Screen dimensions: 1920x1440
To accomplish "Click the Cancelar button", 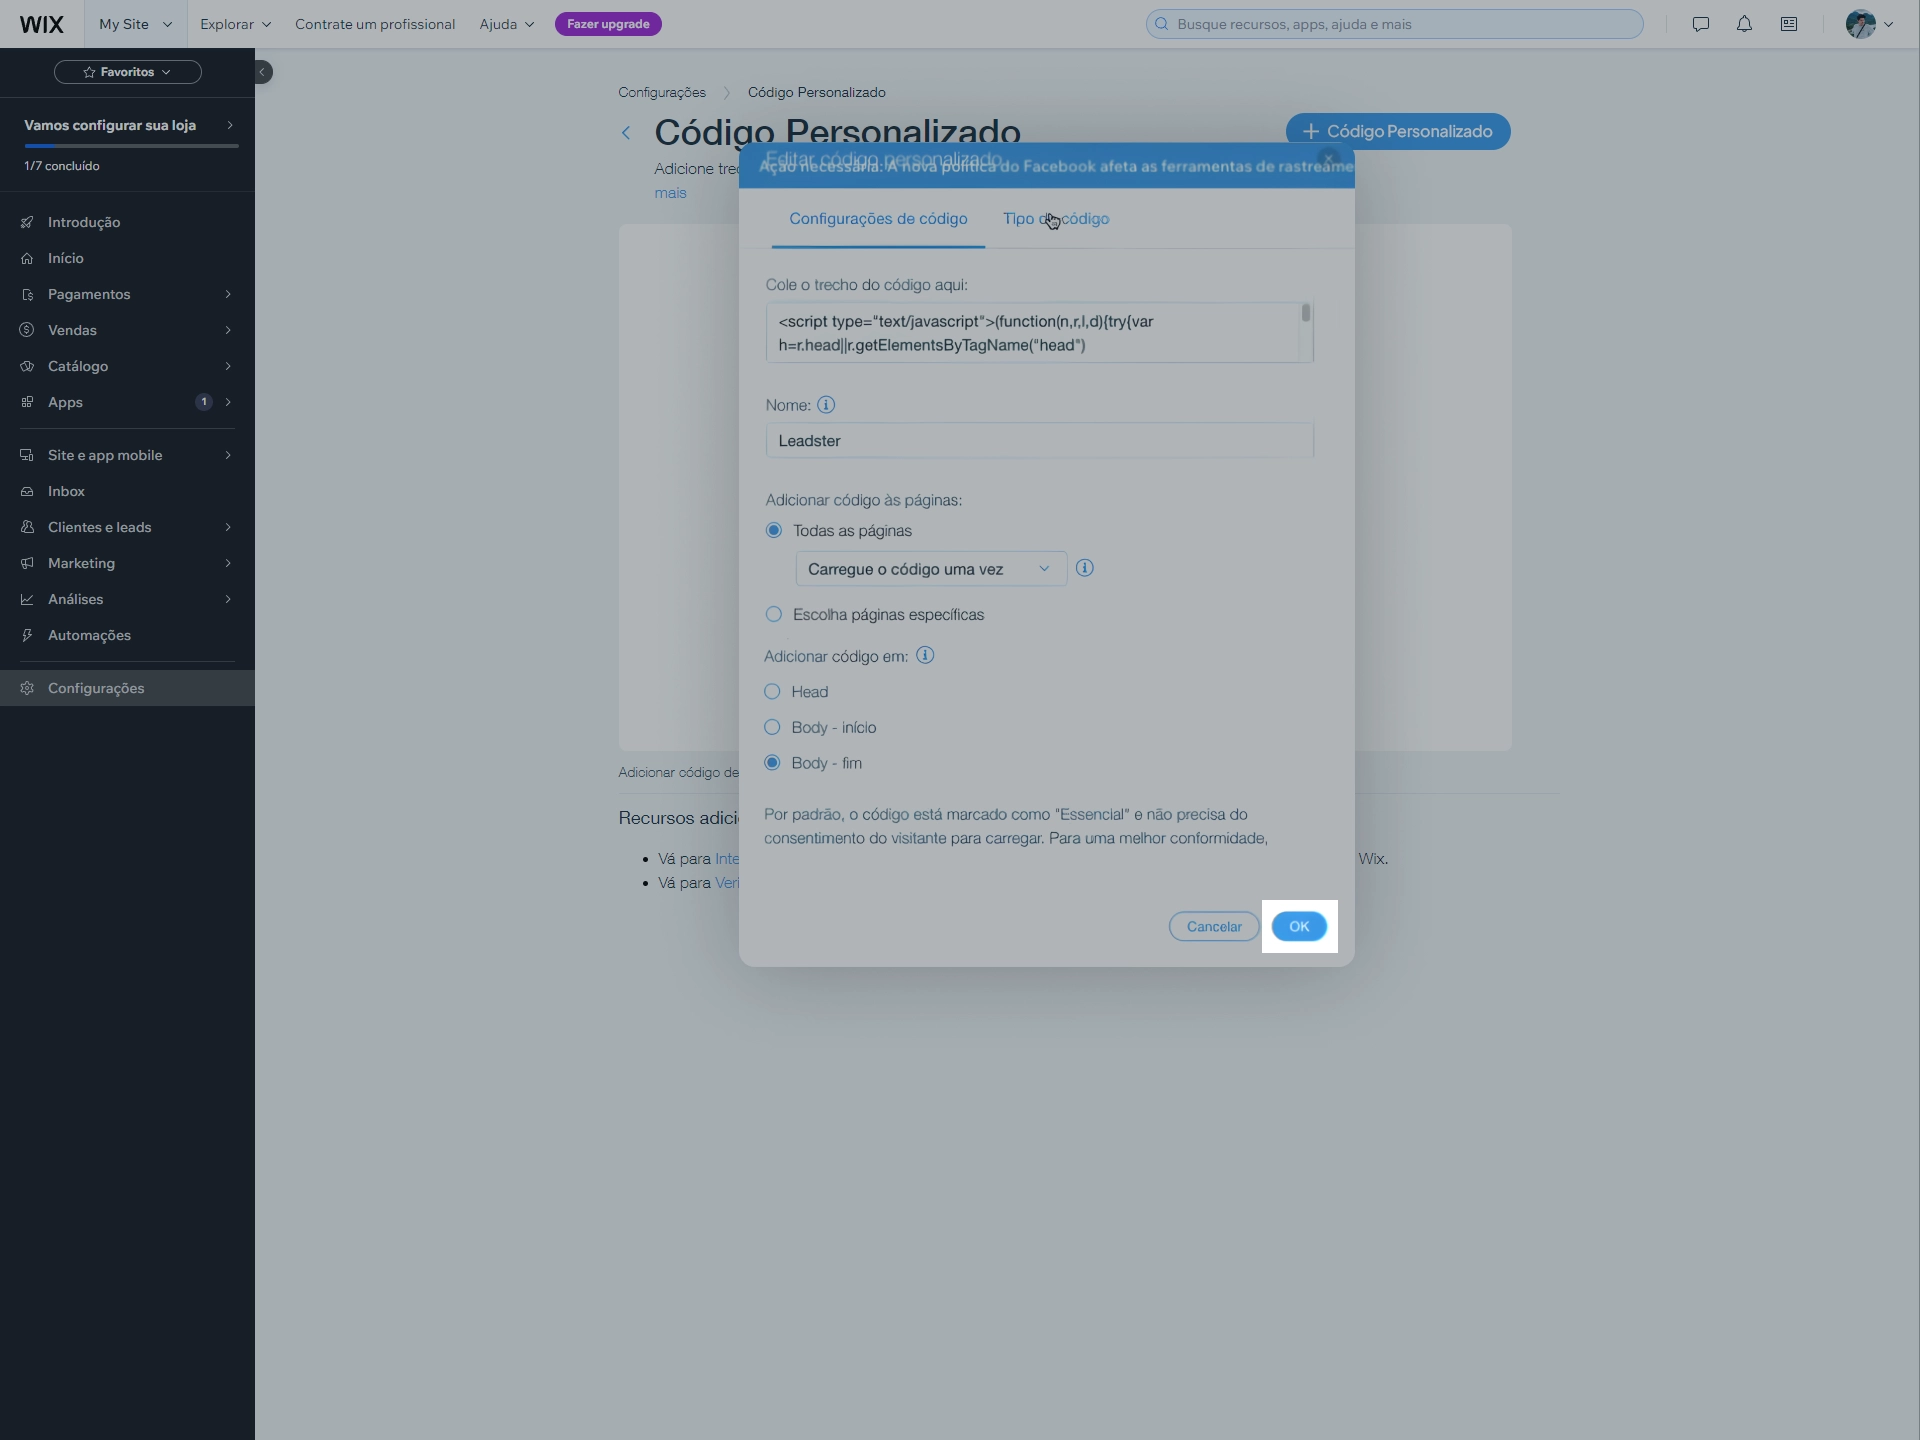I will tap(1213, 927).
